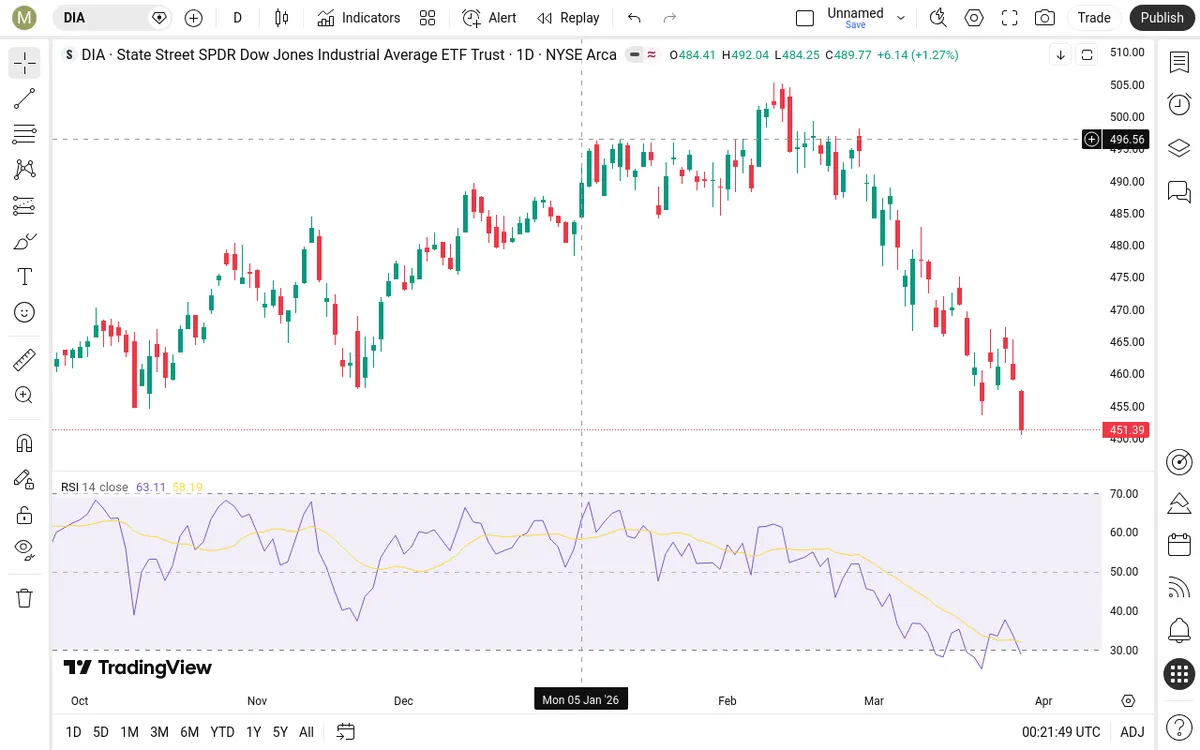1200x750 pixels.
Task: Open the news feed signal icon
Action: (x=1179, y=588)
